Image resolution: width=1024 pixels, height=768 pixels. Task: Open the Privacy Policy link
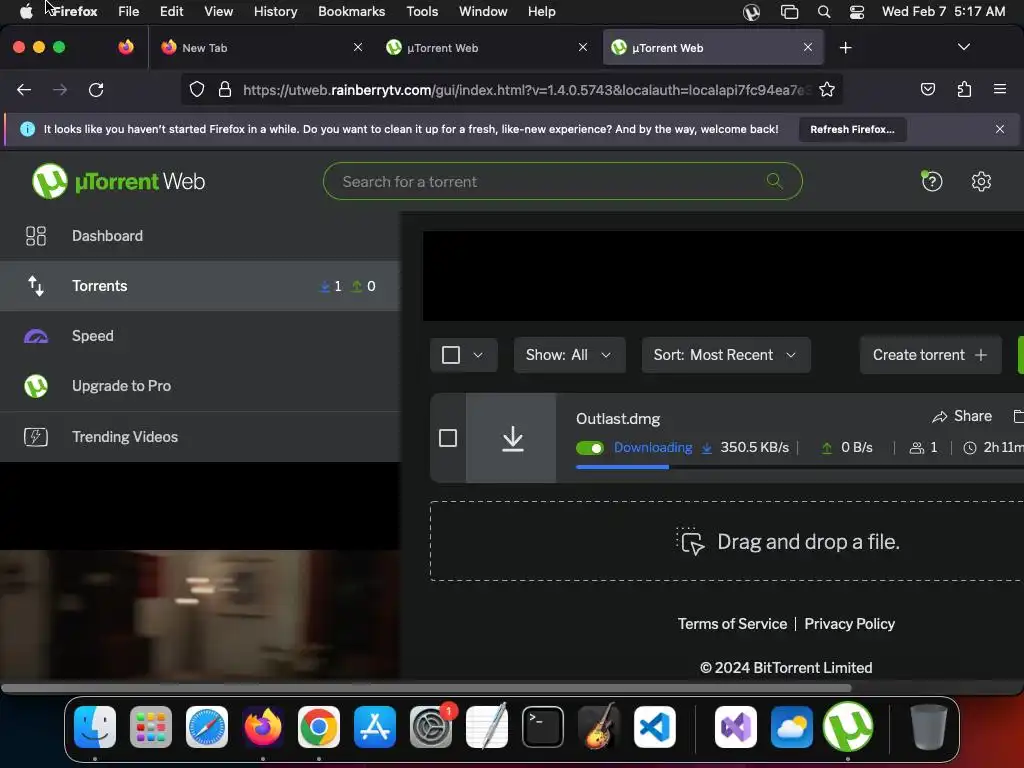(x=849, y=624)
